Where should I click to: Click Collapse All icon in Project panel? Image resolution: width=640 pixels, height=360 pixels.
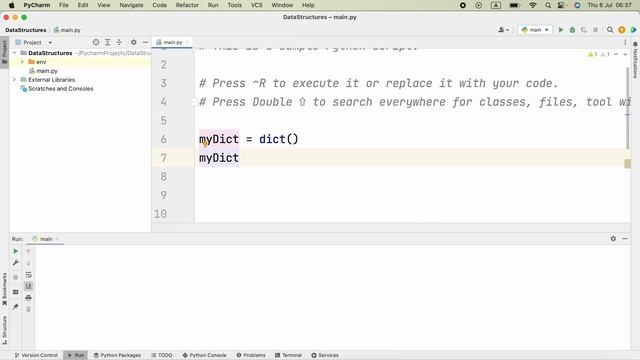pyautogui.click(x=119, y=42)
